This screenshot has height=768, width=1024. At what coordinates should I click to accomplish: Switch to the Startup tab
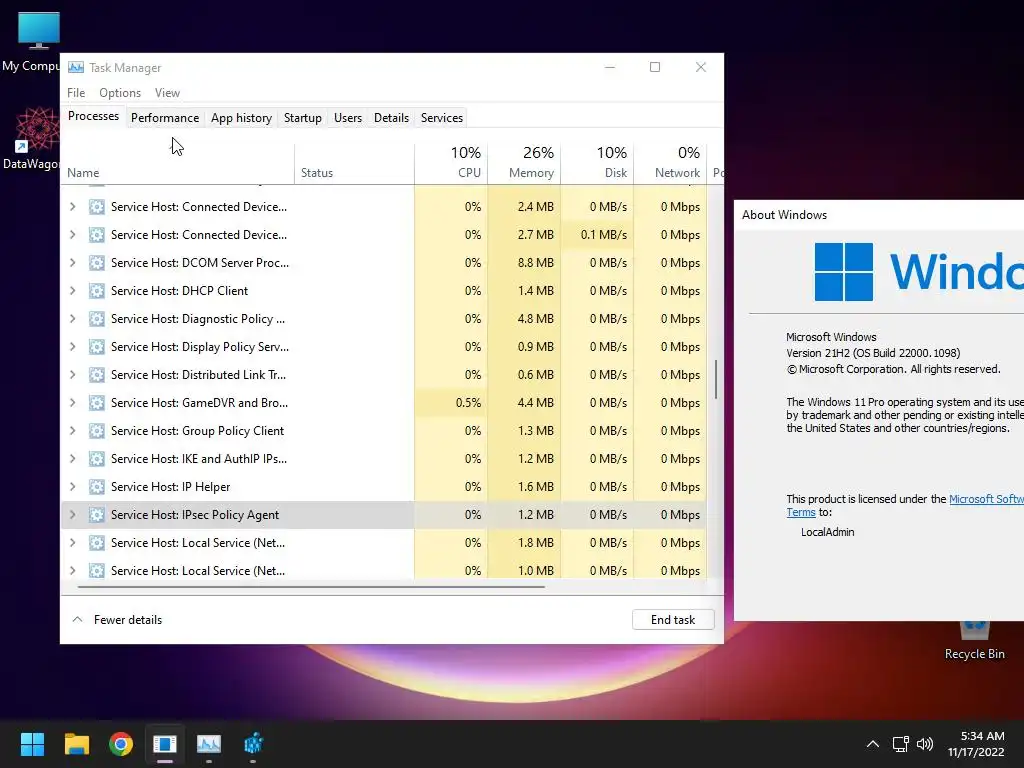pos(302,118)
